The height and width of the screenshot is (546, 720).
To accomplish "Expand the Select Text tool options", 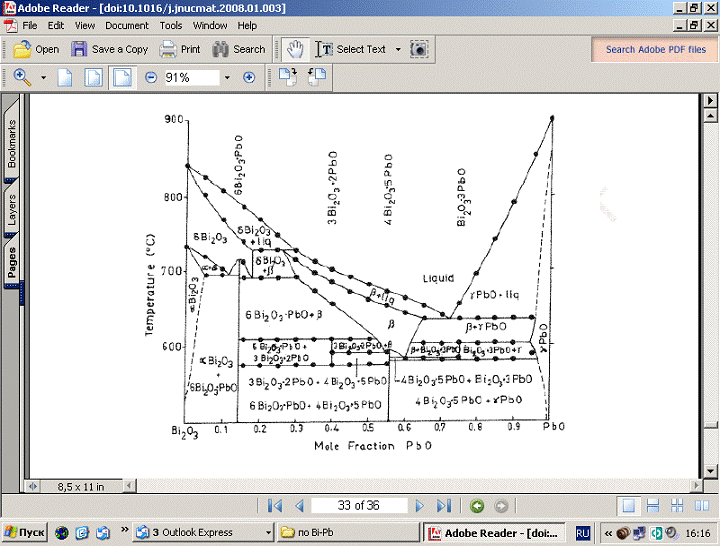I will tap(398, 49).
